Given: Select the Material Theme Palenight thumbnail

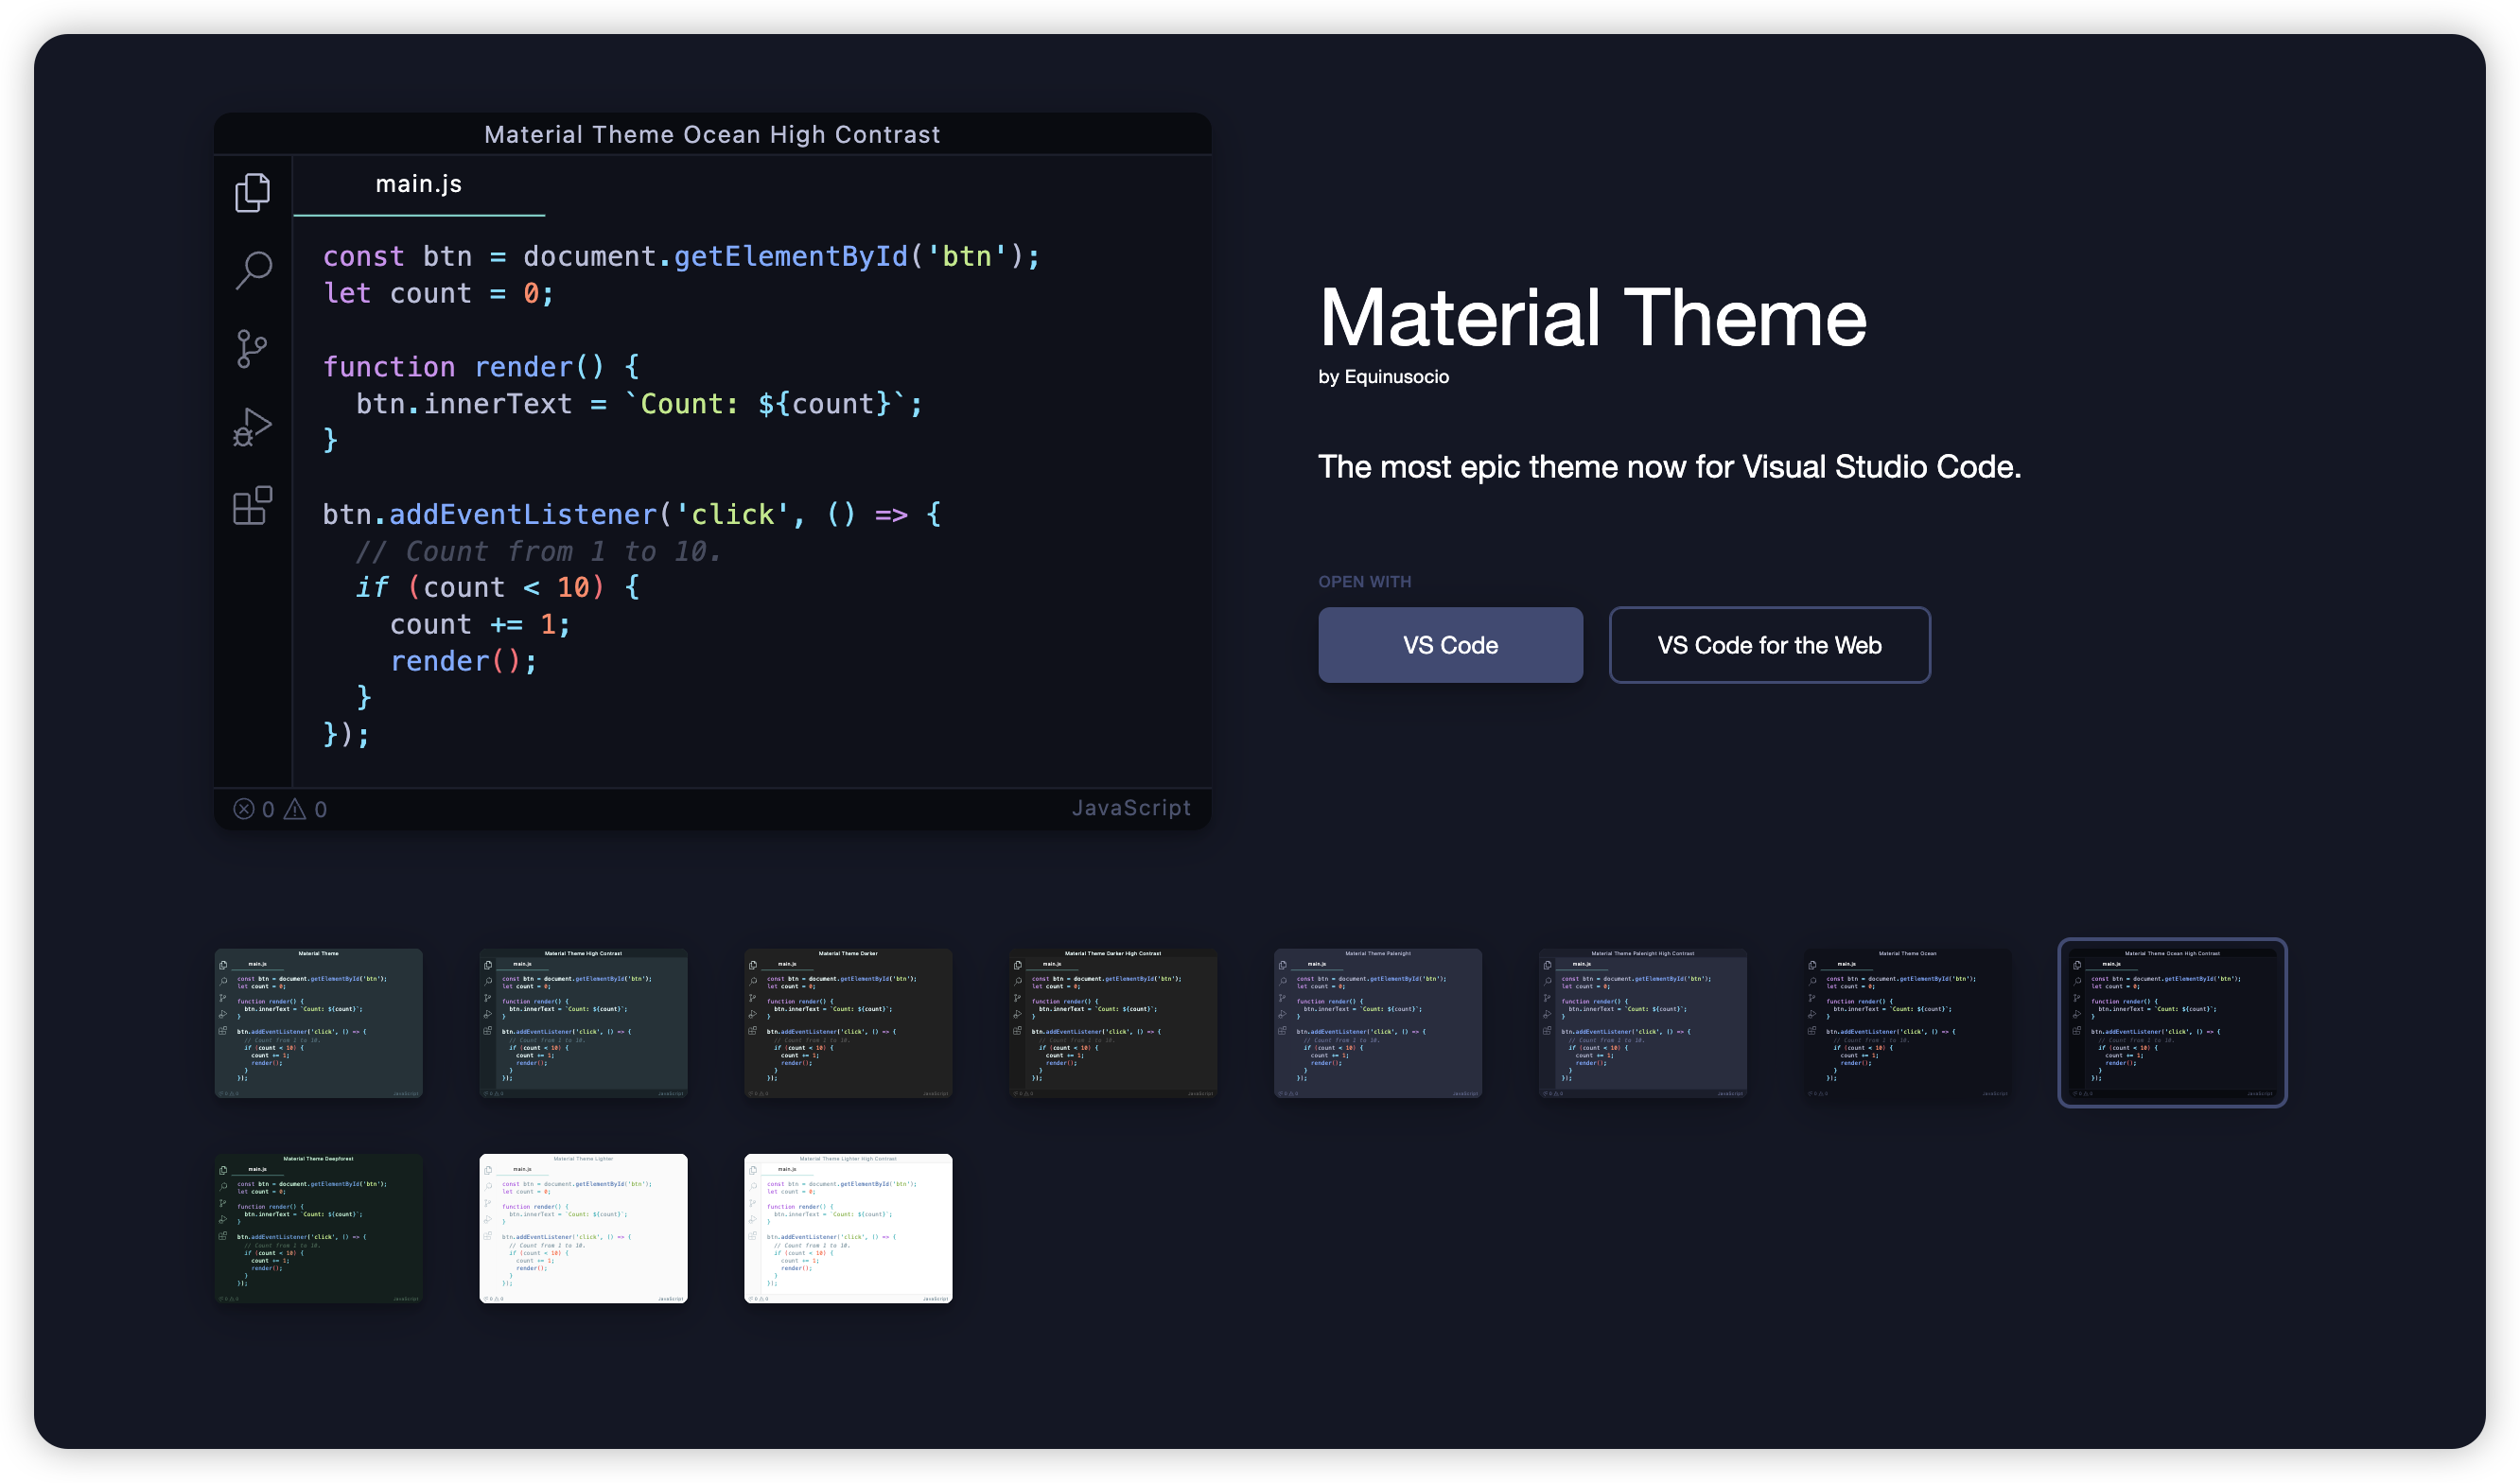Looking at the screenshot, I should click(x=1378, y=1023).
